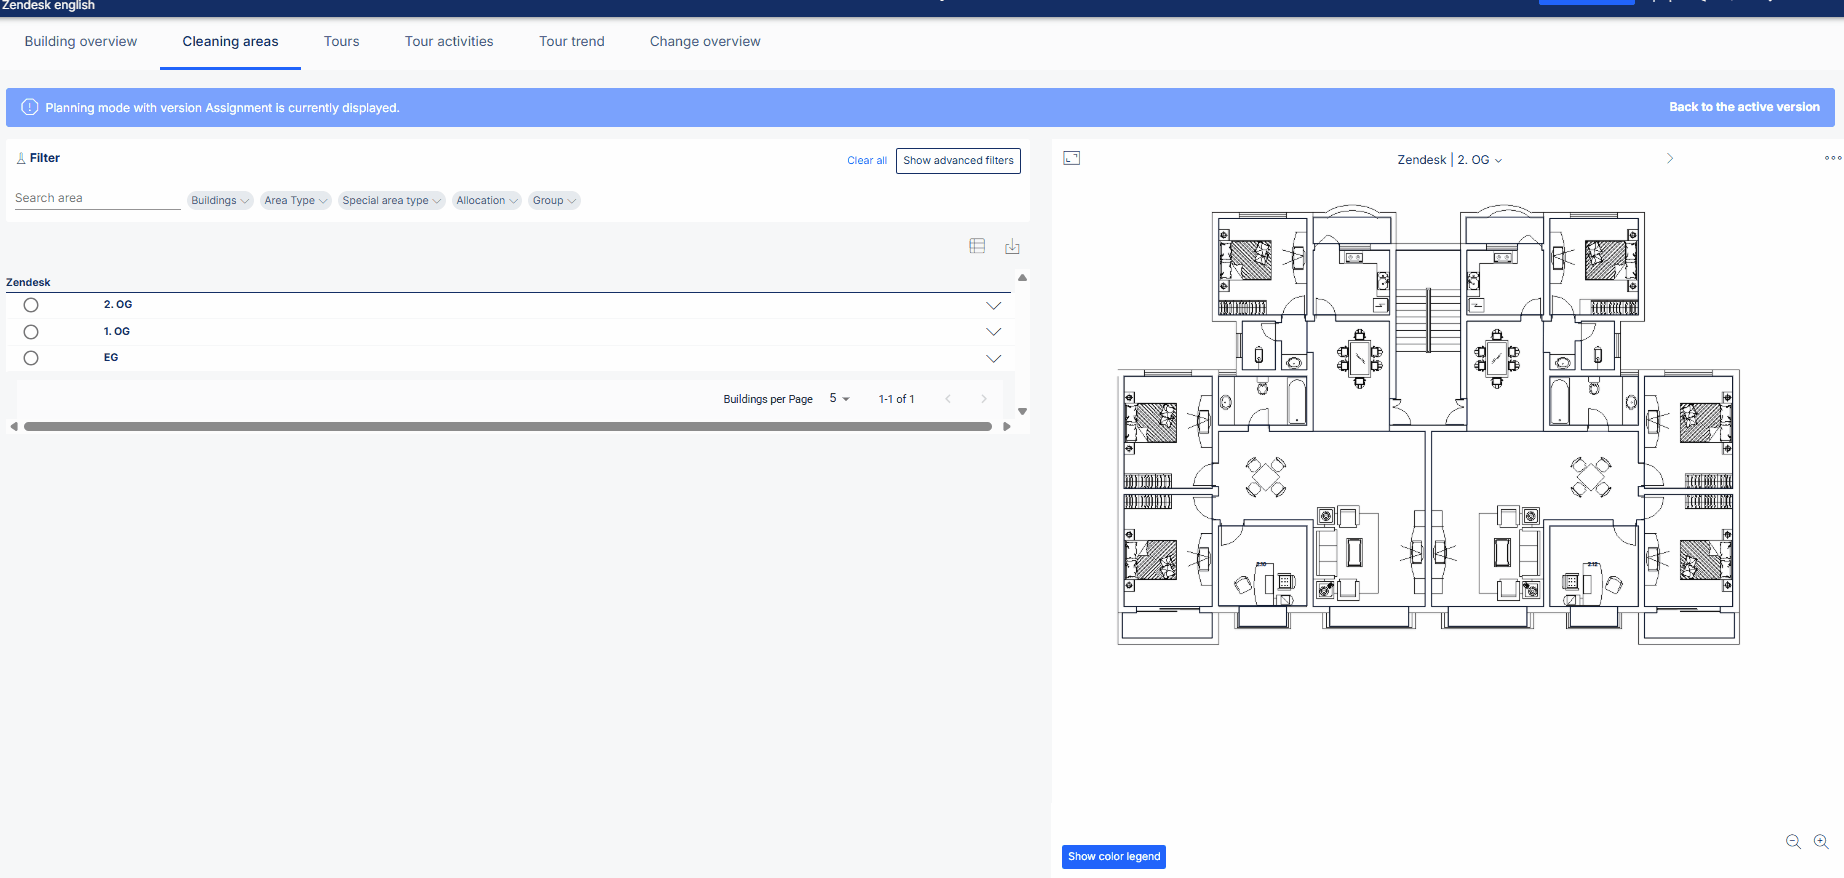Click Show advanced filters button
Viewport: 1844px width, 878px height.
coord(958,160)
